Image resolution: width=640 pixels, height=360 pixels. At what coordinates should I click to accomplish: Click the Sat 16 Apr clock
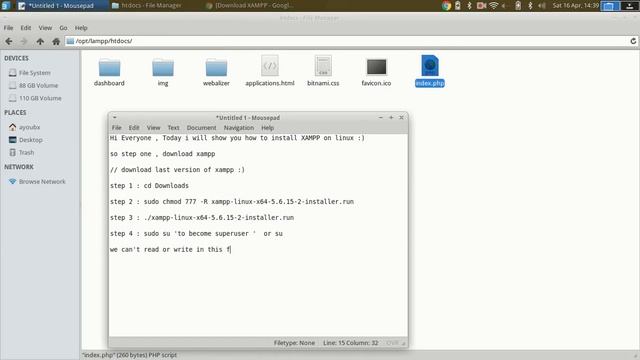[x=575, y=5]
